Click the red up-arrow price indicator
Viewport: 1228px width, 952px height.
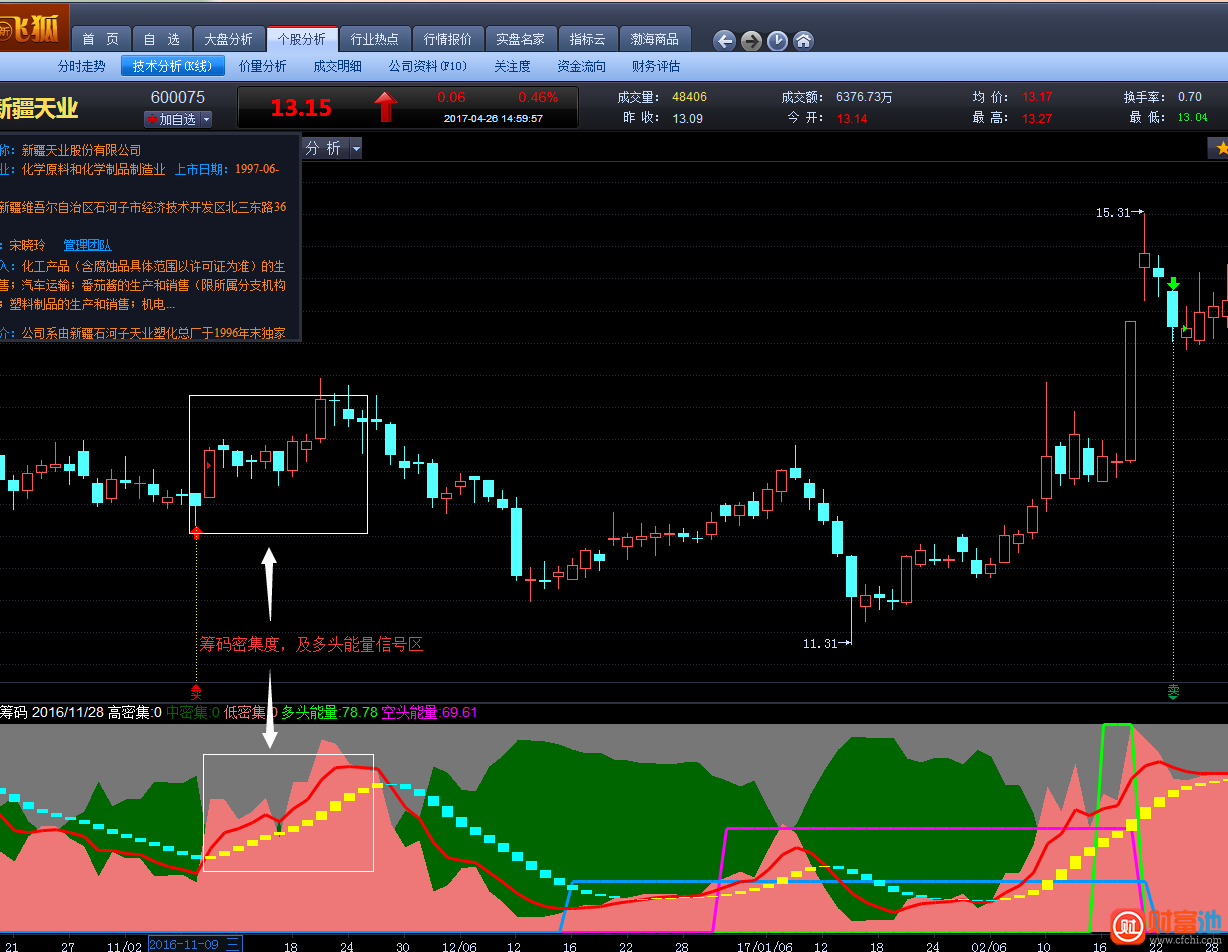point(385,106)
